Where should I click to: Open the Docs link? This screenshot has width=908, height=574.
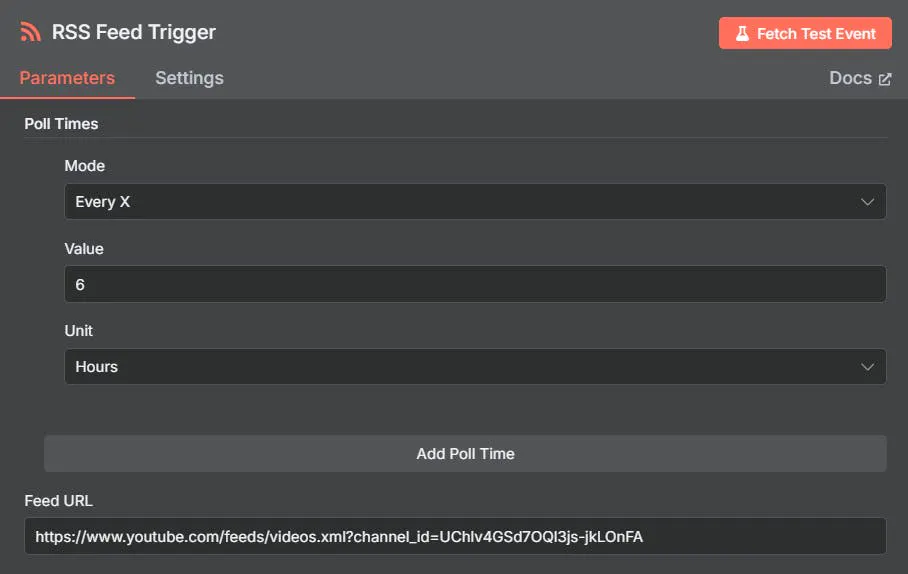tap(860, 78)
